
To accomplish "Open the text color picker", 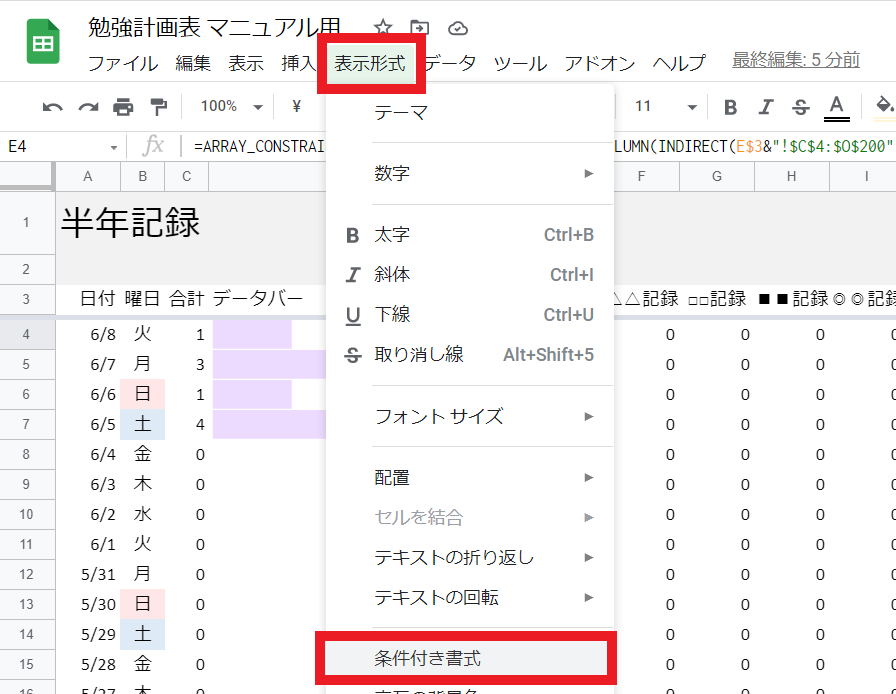I will pos(836,107).
